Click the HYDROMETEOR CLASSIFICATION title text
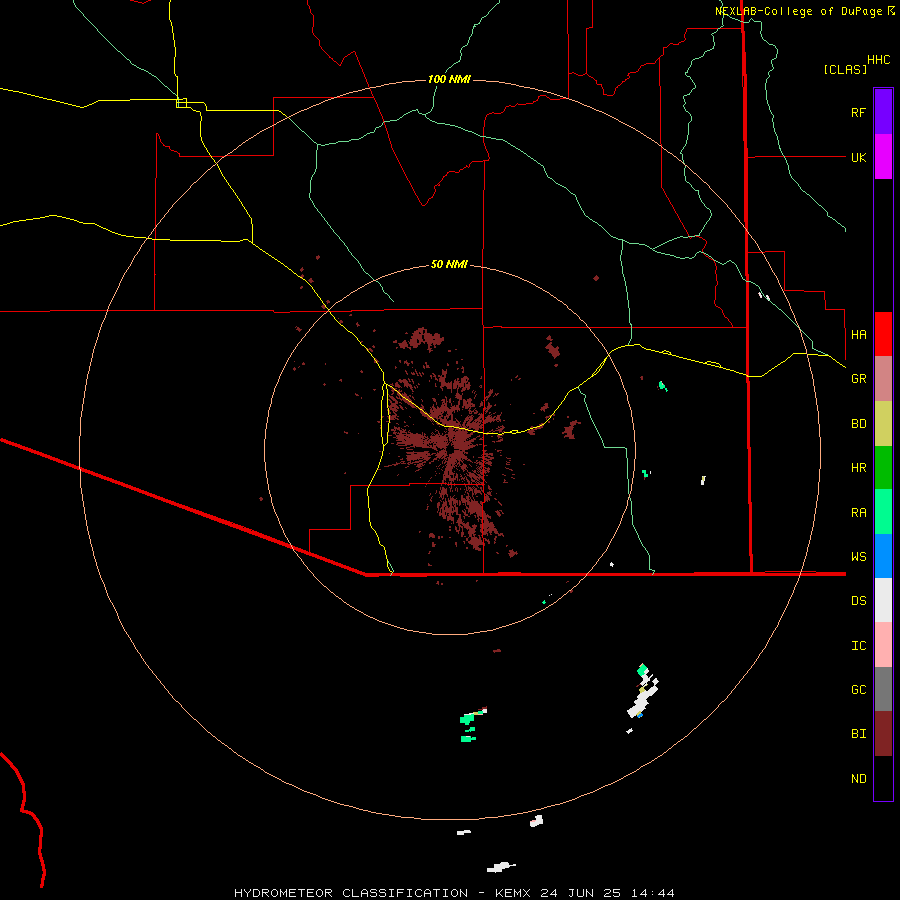The height and width of the screenshot is (900, 900). [351, 893]
